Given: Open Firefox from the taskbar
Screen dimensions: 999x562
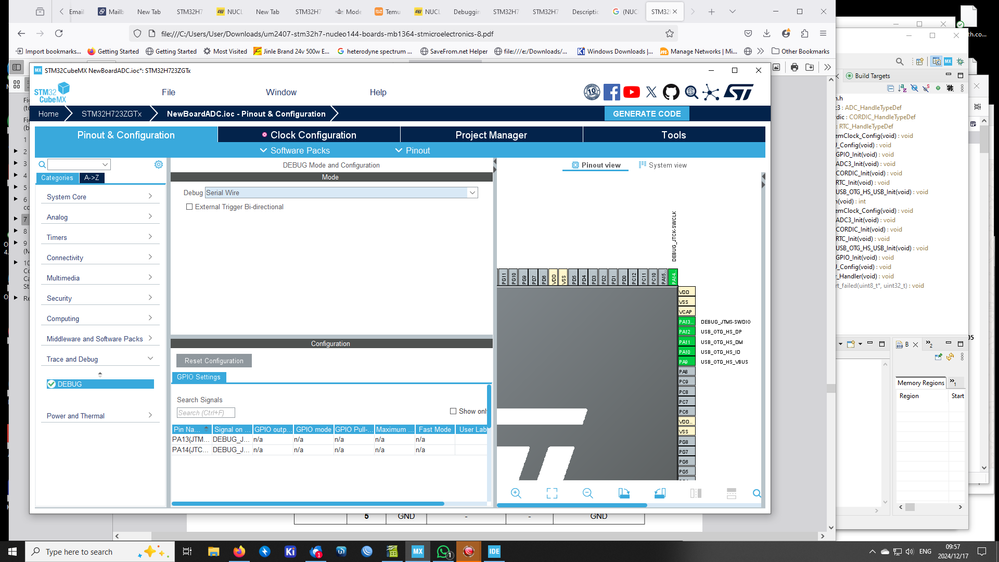Looking at the screenshot, I should click(x=239, y=551).
